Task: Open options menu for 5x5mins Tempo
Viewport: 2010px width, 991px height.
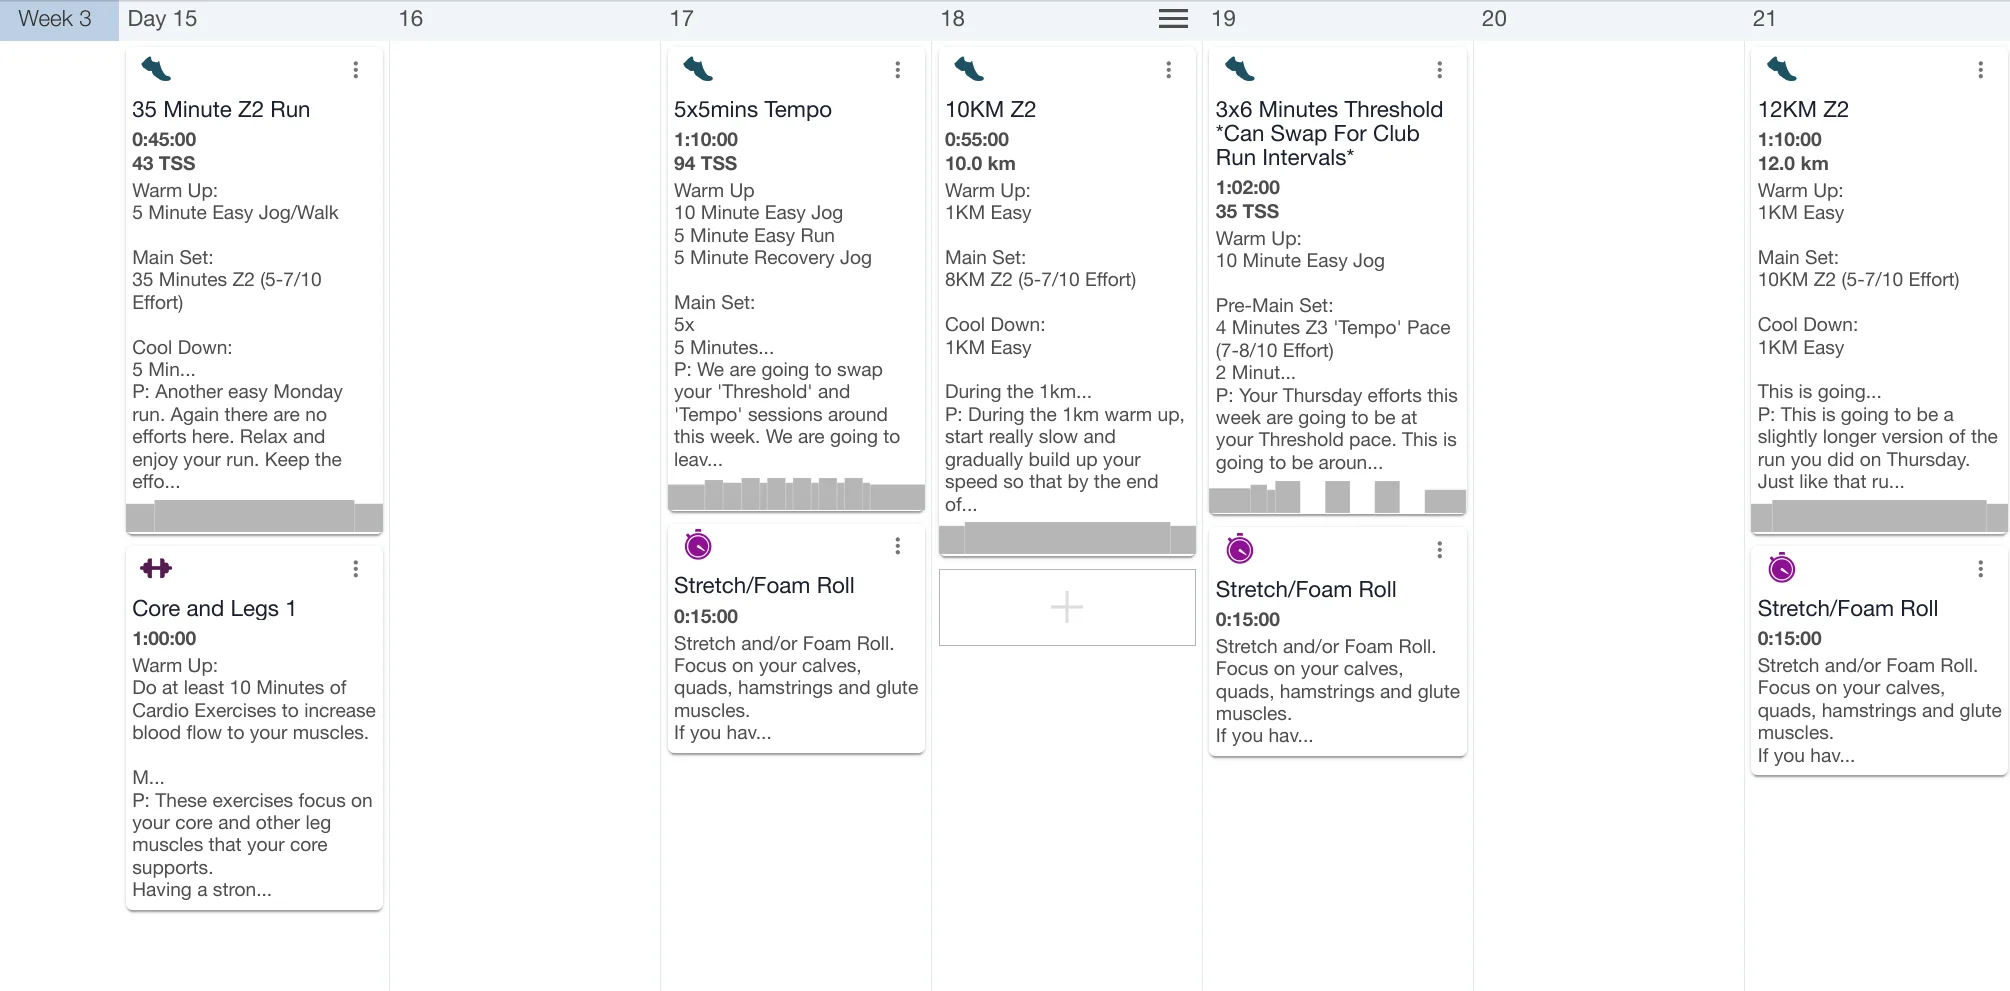Action: pos(897,70)
